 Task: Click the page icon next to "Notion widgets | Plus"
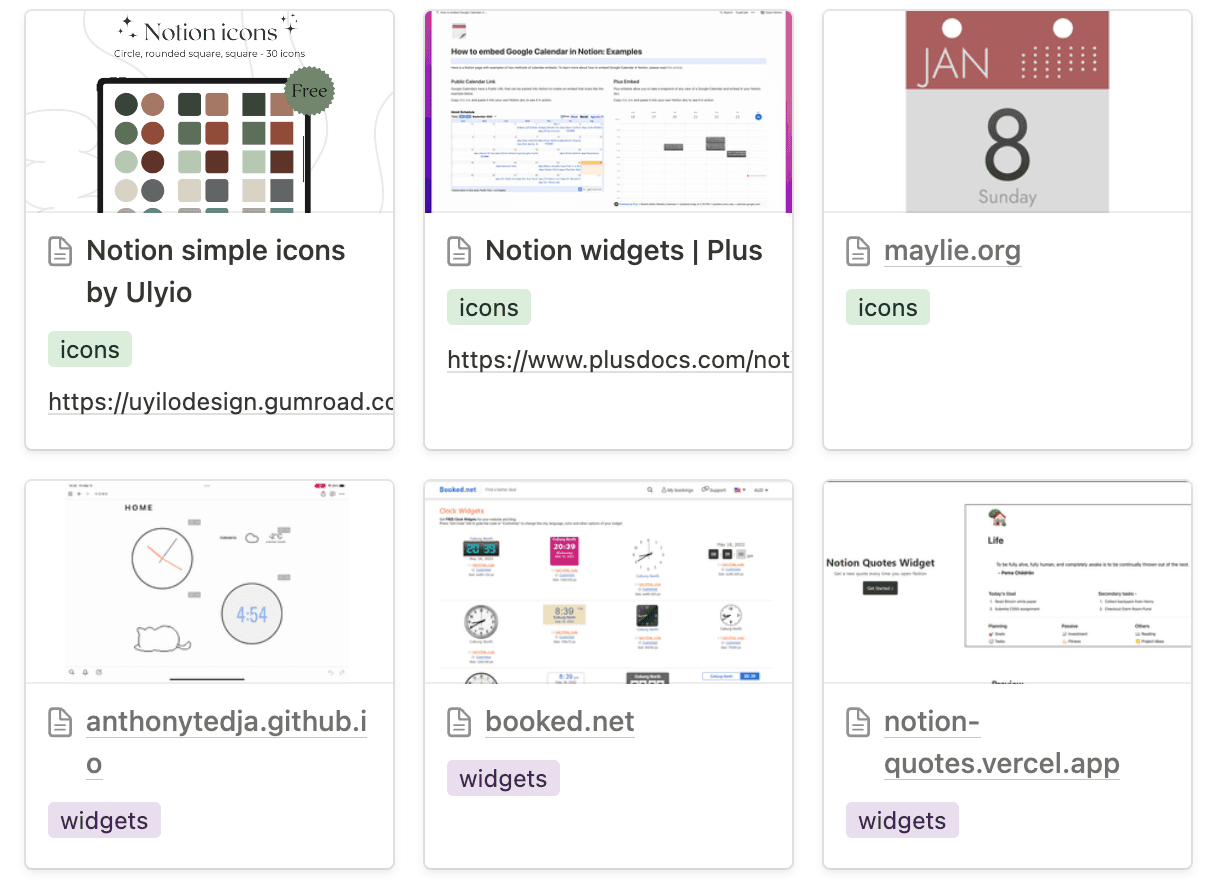(x=459, y=251)
